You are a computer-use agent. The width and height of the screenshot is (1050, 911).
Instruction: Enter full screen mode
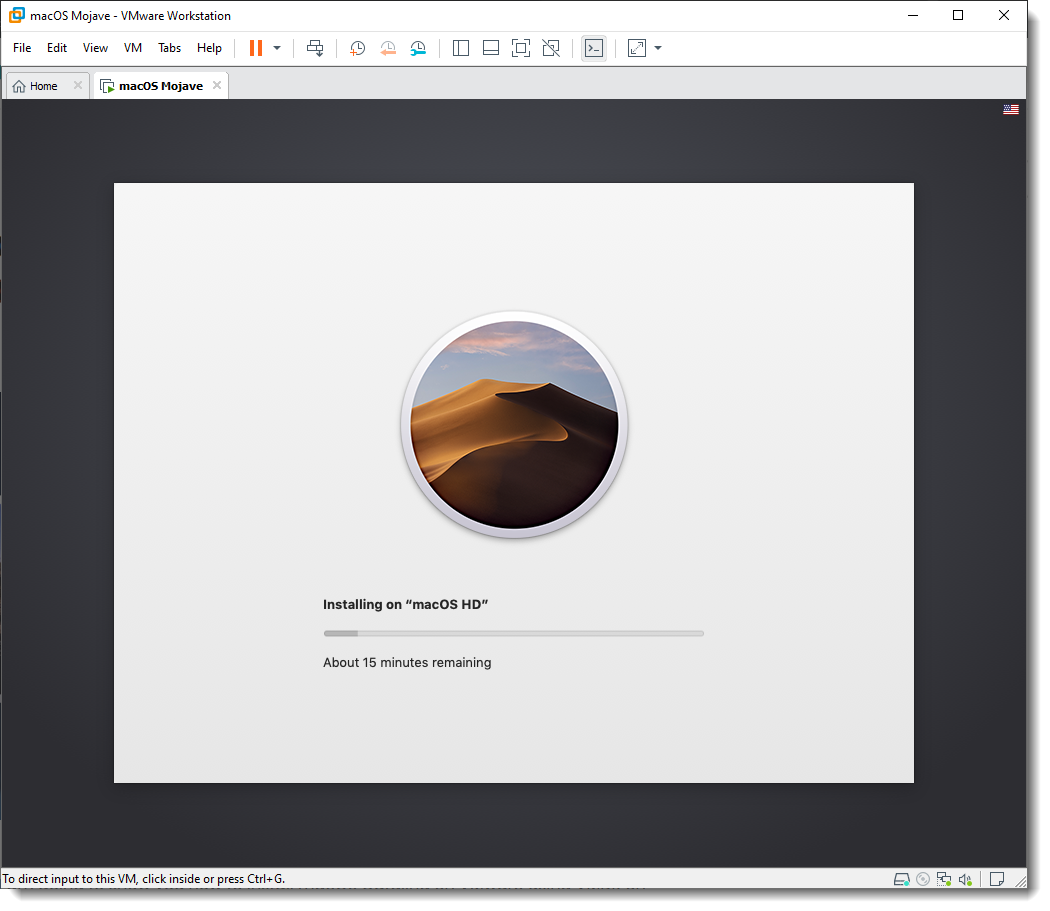[x=520, y=48]
